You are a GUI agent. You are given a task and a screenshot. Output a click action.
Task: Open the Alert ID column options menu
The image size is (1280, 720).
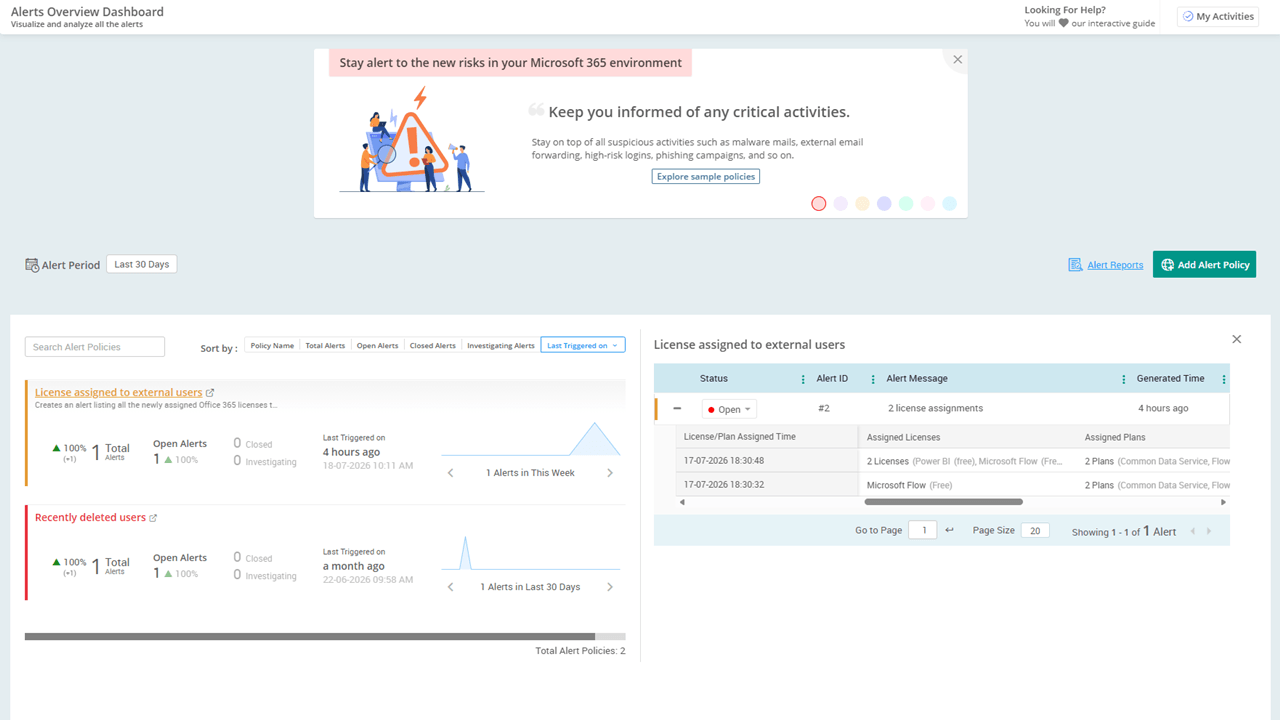pyautogui.click(x=873, y=379)
